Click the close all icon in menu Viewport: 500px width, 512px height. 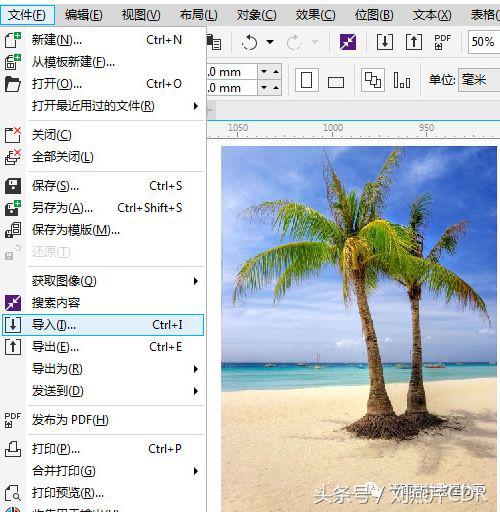(x=13, y=157)
